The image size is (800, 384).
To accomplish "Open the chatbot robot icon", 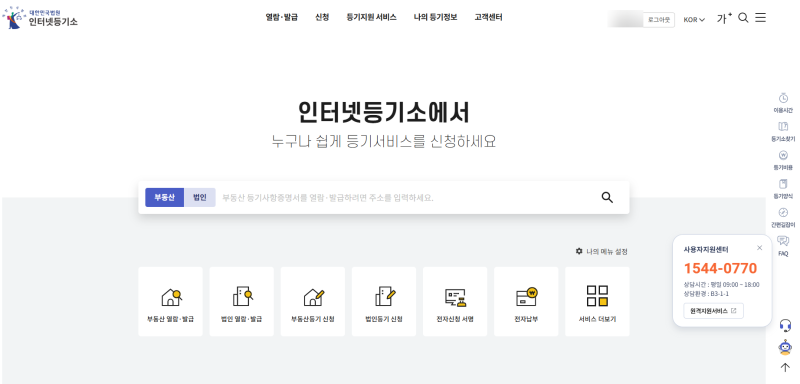I will pos(785,348).
